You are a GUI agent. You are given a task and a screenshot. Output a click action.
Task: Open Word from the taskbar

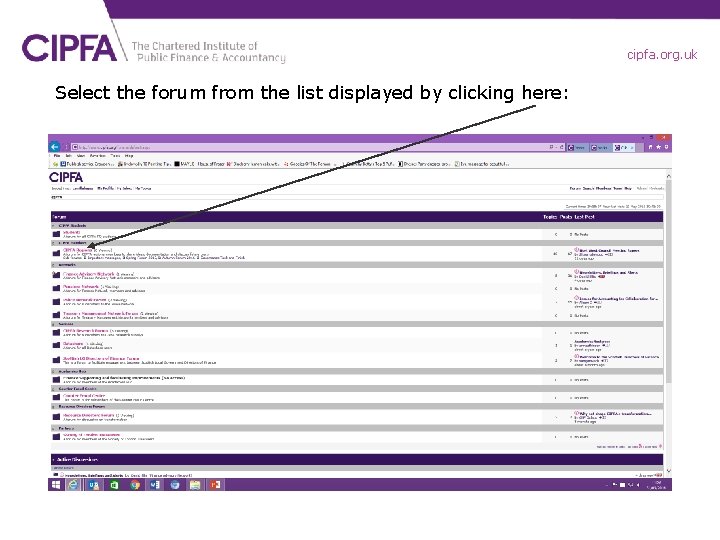[155, 485]
